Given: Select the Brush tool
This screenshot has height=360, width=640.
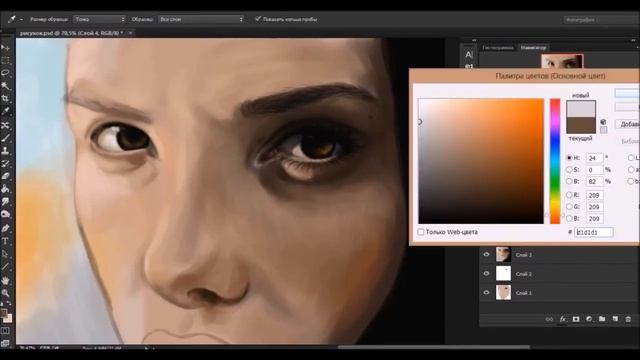Looking at the screenshot, I should coord(5,138).
